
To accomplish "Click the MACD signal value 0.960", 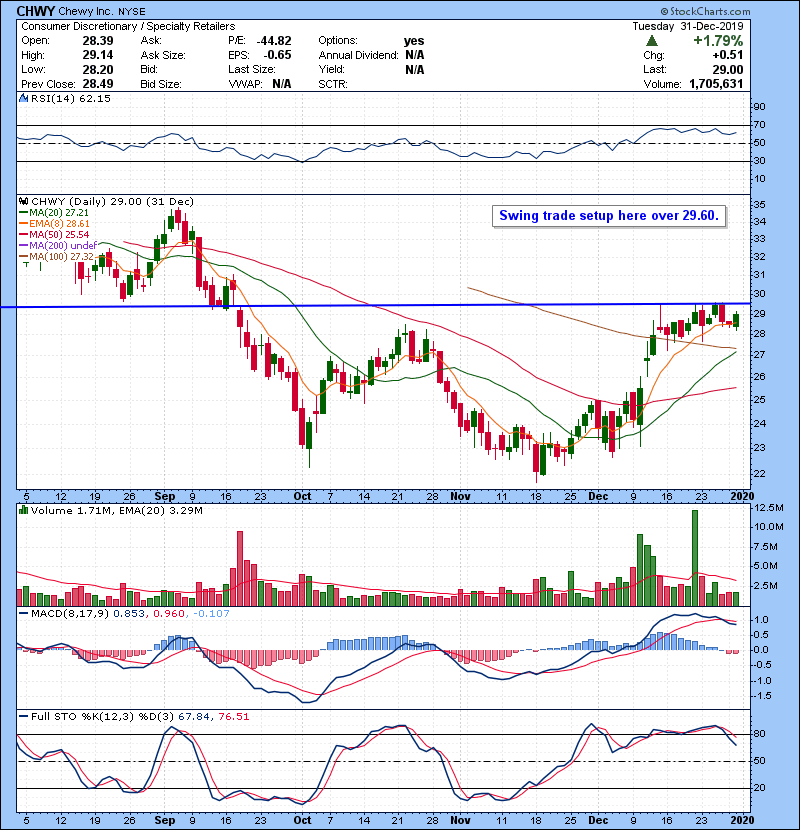I will point(169,614).
